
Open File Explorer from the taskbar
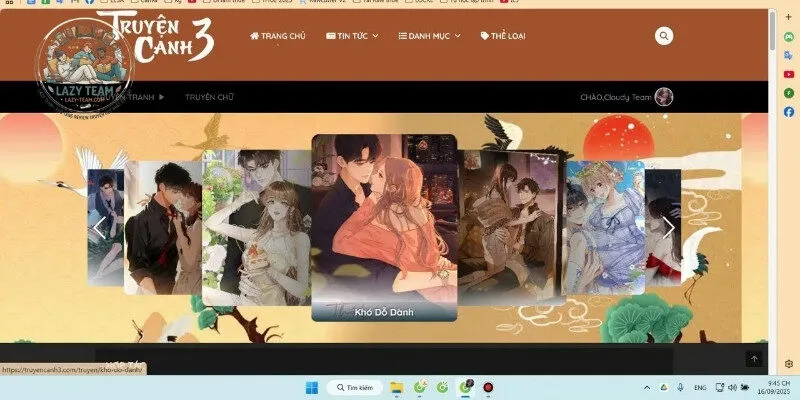[x=396, y=387]
